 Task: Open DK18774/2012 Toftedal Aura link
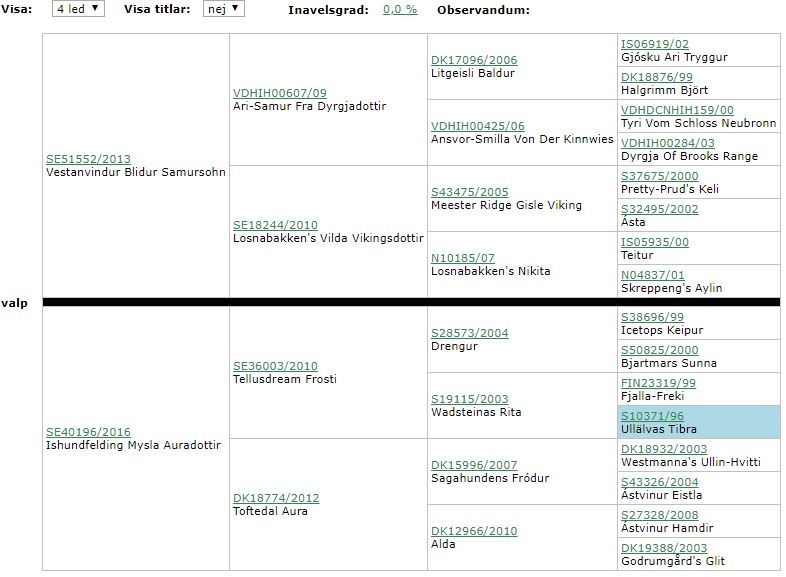tap(275, 498)
